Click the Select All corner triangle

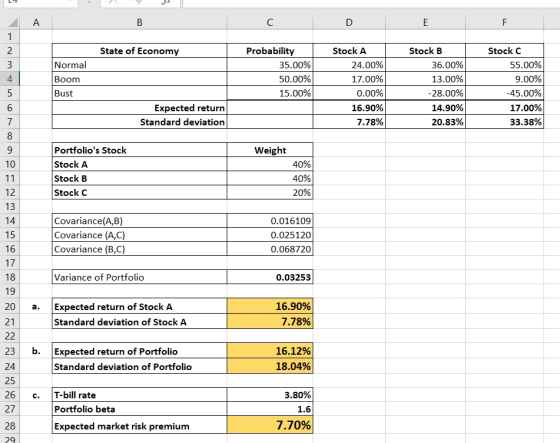pos(13,23)
